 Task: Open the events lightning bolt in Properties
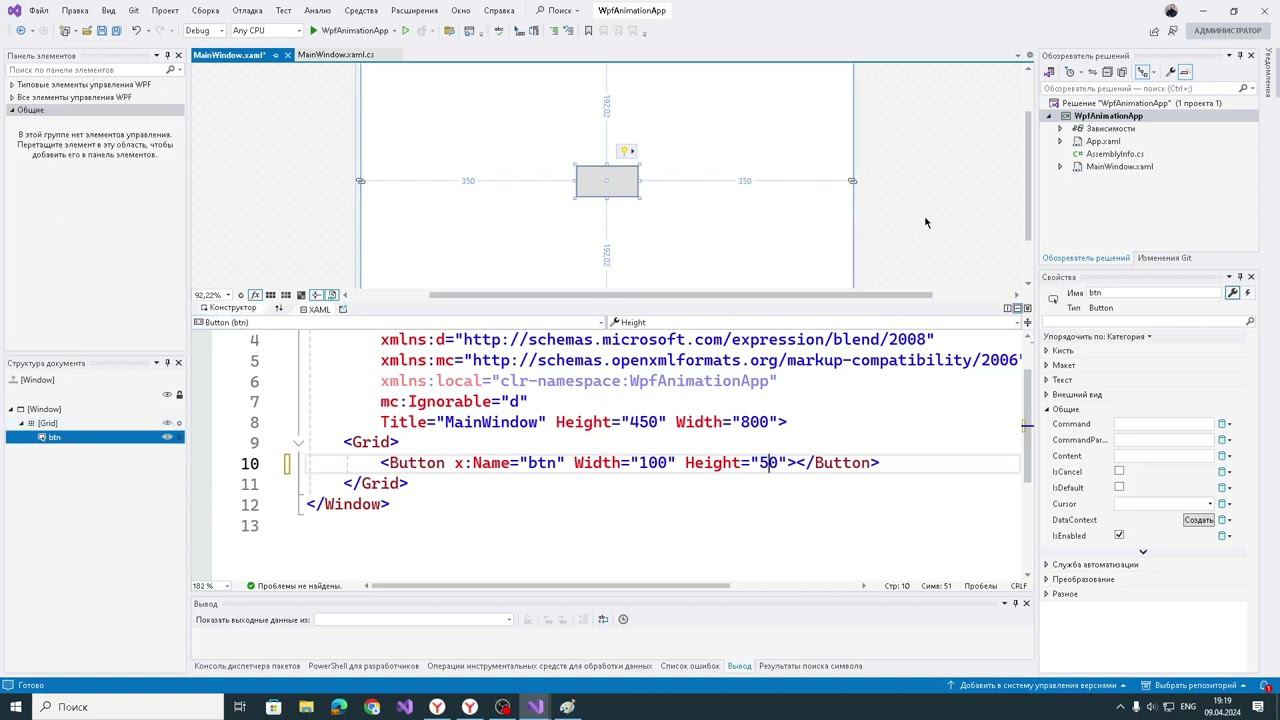coord(1248,293)
